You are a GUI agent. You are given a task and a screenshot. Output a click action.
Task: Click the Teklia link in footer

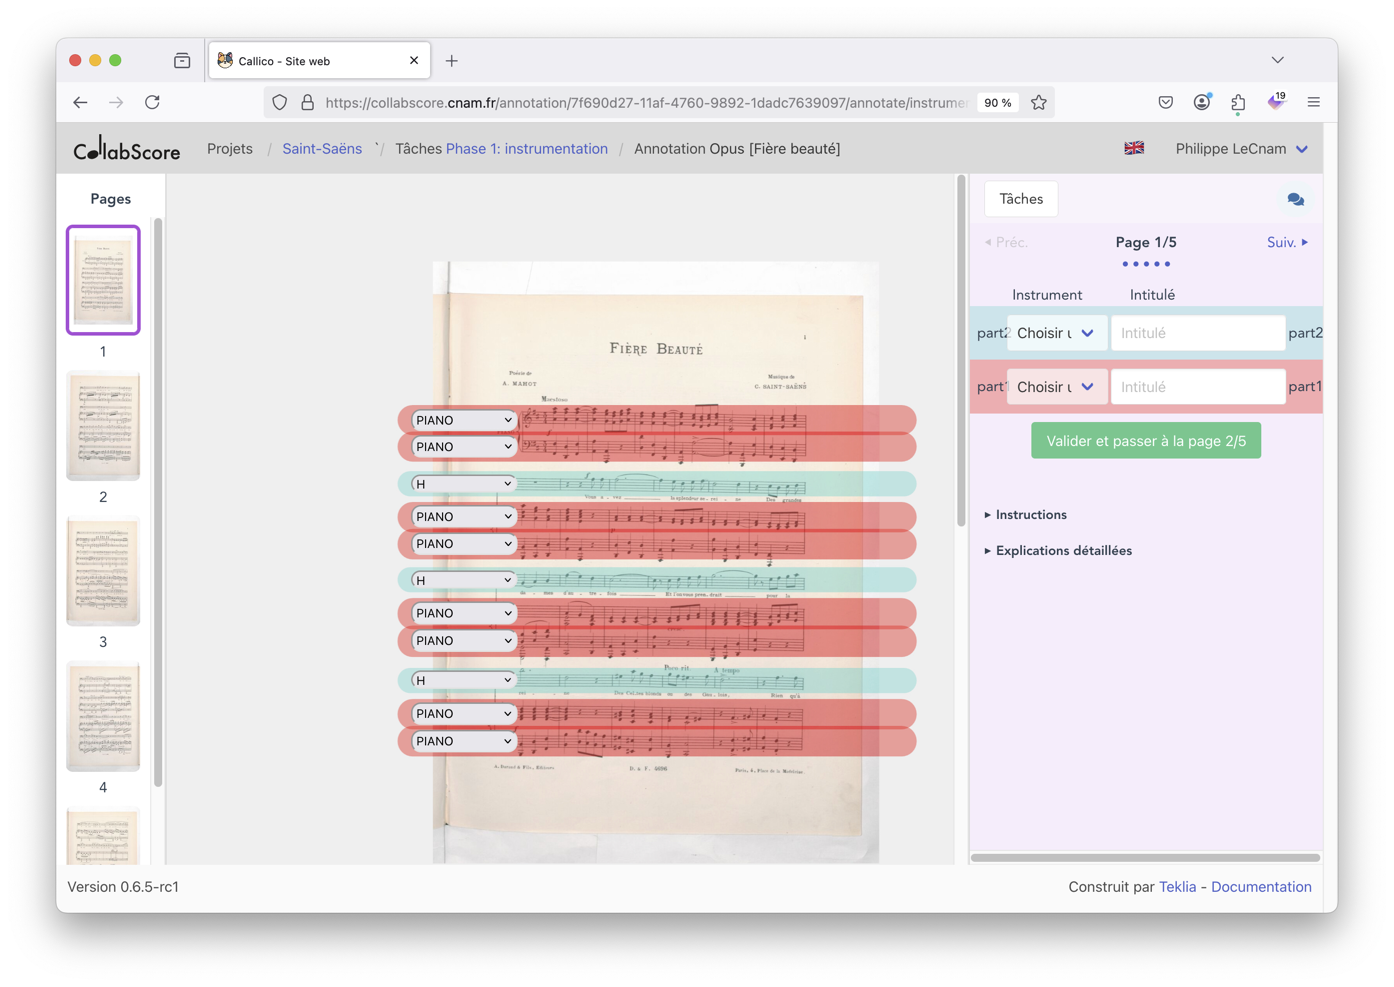pos(1177,887)
